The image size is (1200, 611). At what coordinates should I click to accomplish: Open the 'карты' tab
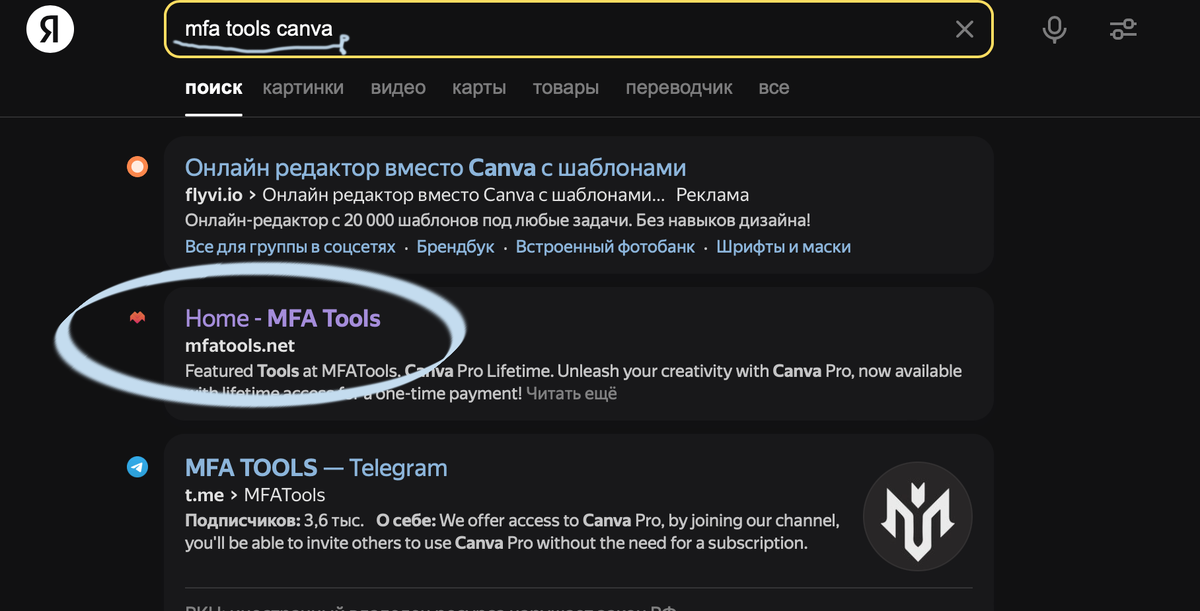(478, 88)
